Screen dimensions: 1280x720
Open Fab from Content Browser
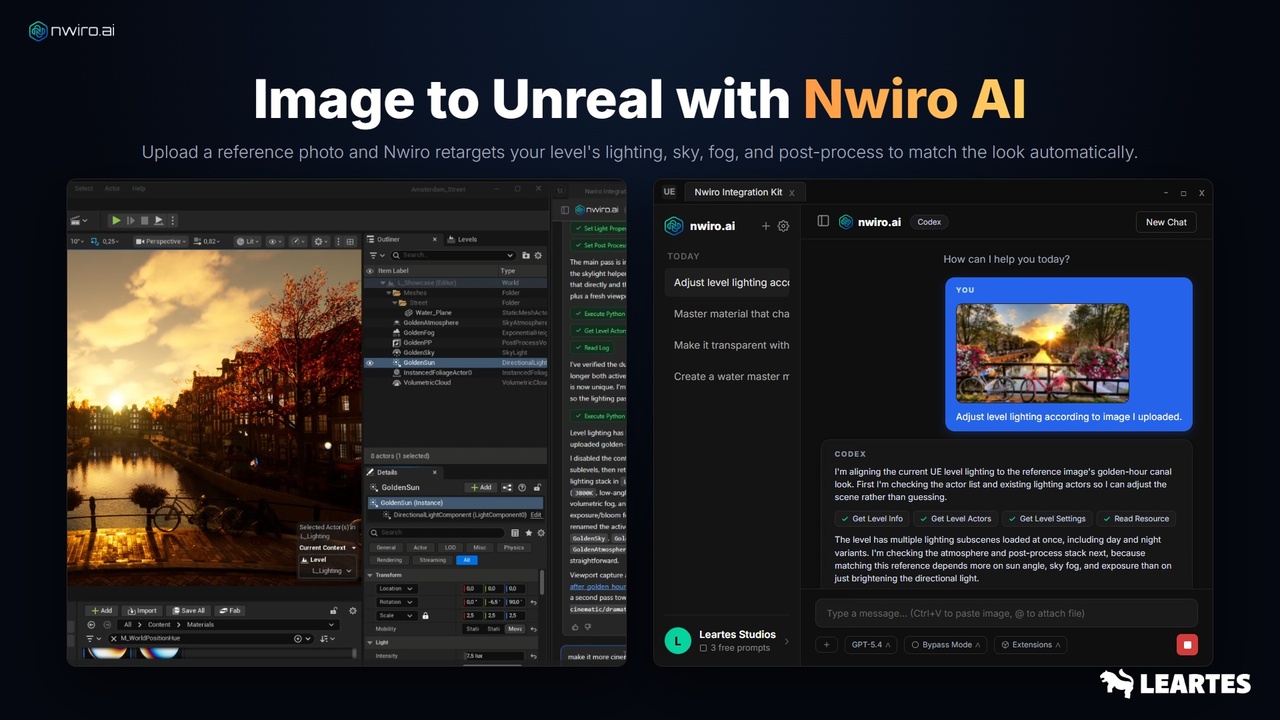coord(230,610)
